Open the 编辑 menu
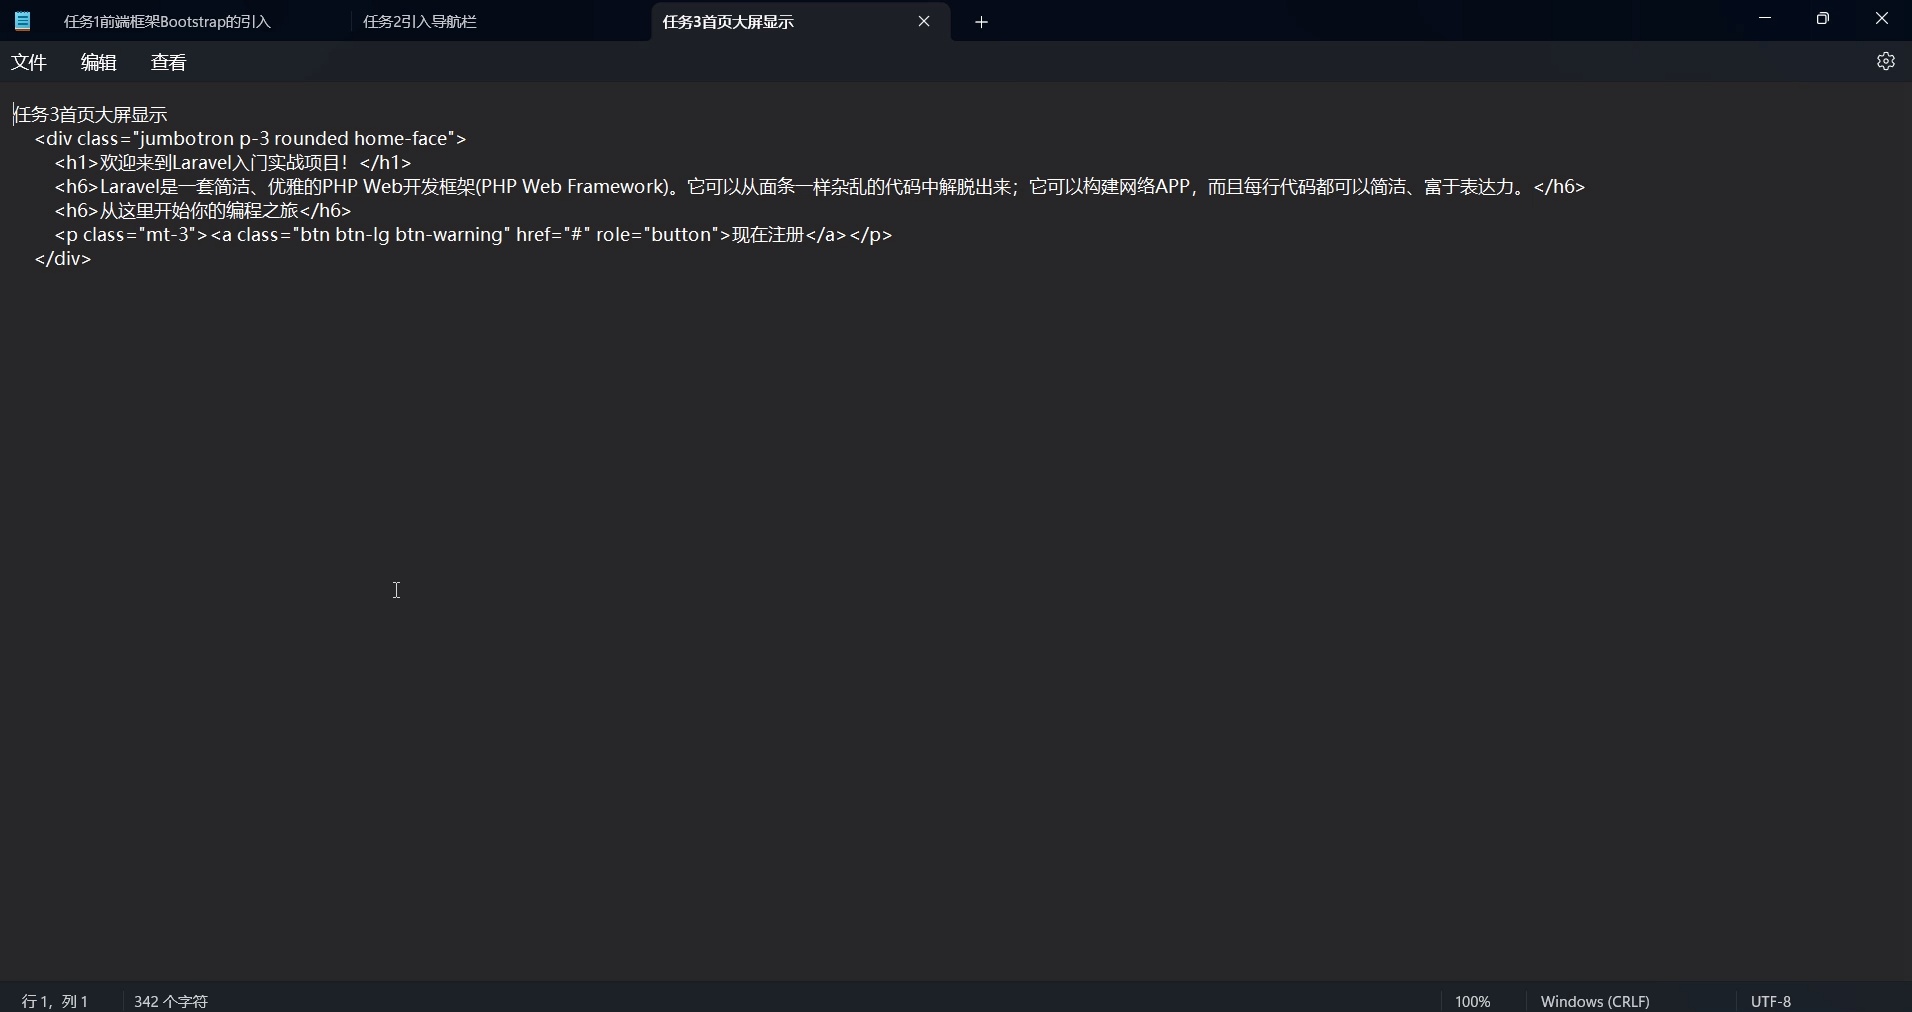This screenshot has height=1012, width=1912. (x=97, y=61)
